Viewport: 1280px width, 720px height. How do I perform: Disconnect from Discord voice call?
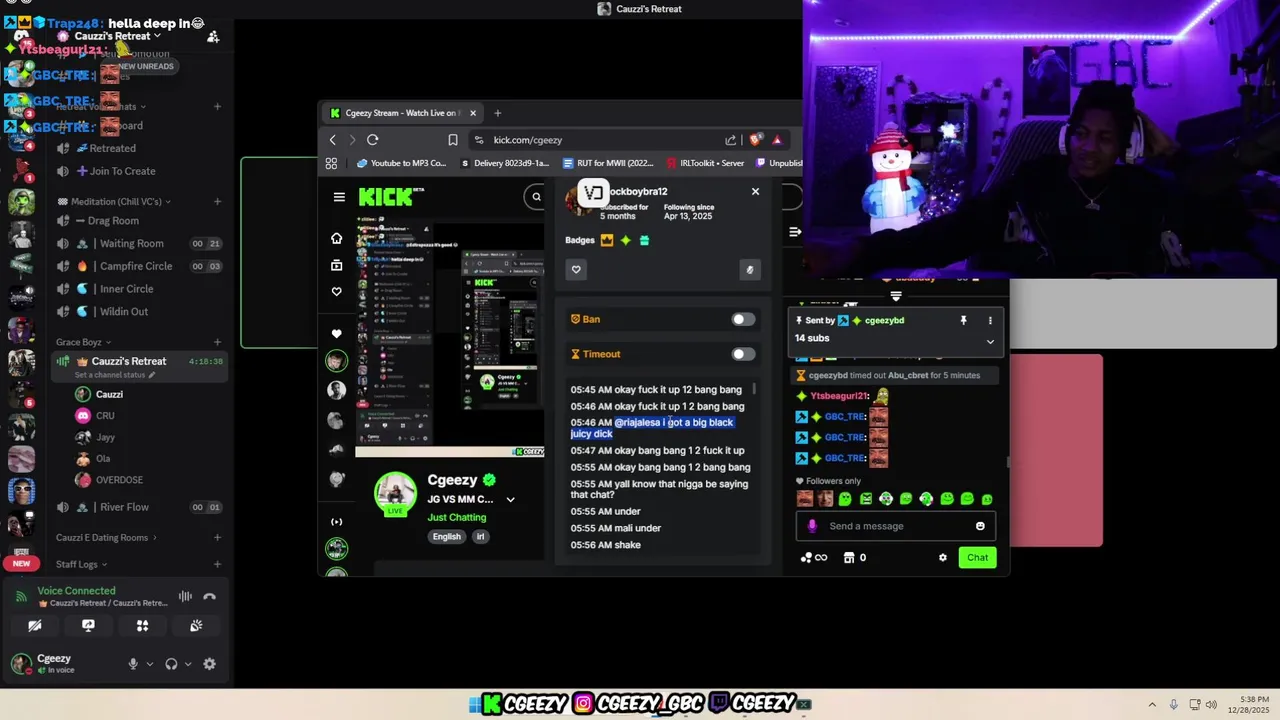209,597
